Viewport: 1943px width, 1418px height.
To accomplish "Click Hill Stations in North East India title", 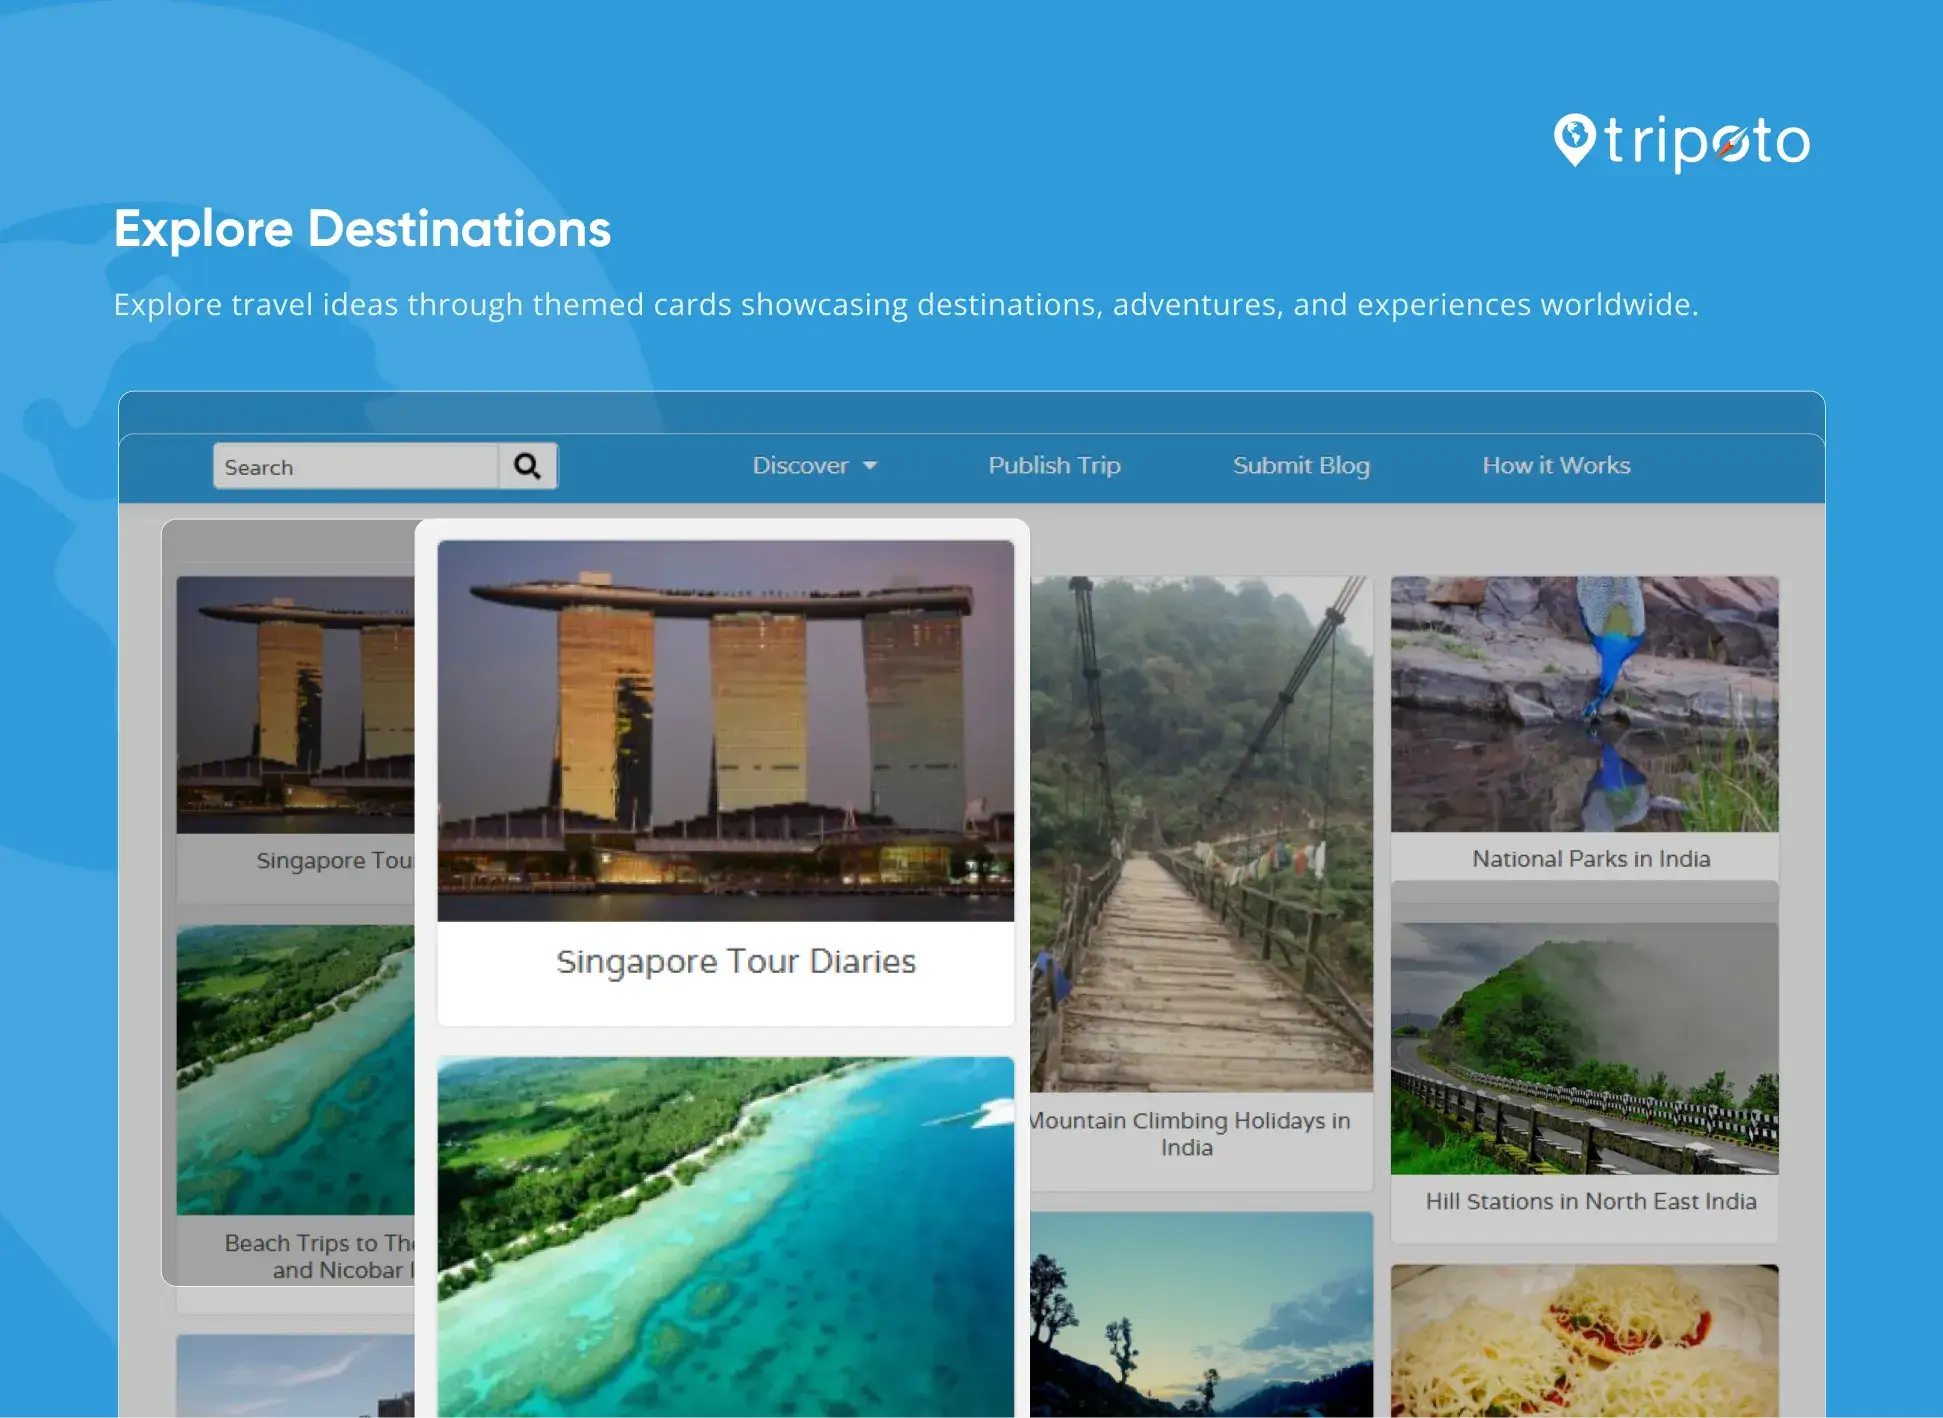I will pyautogui.click(x=1591, y=1201).
